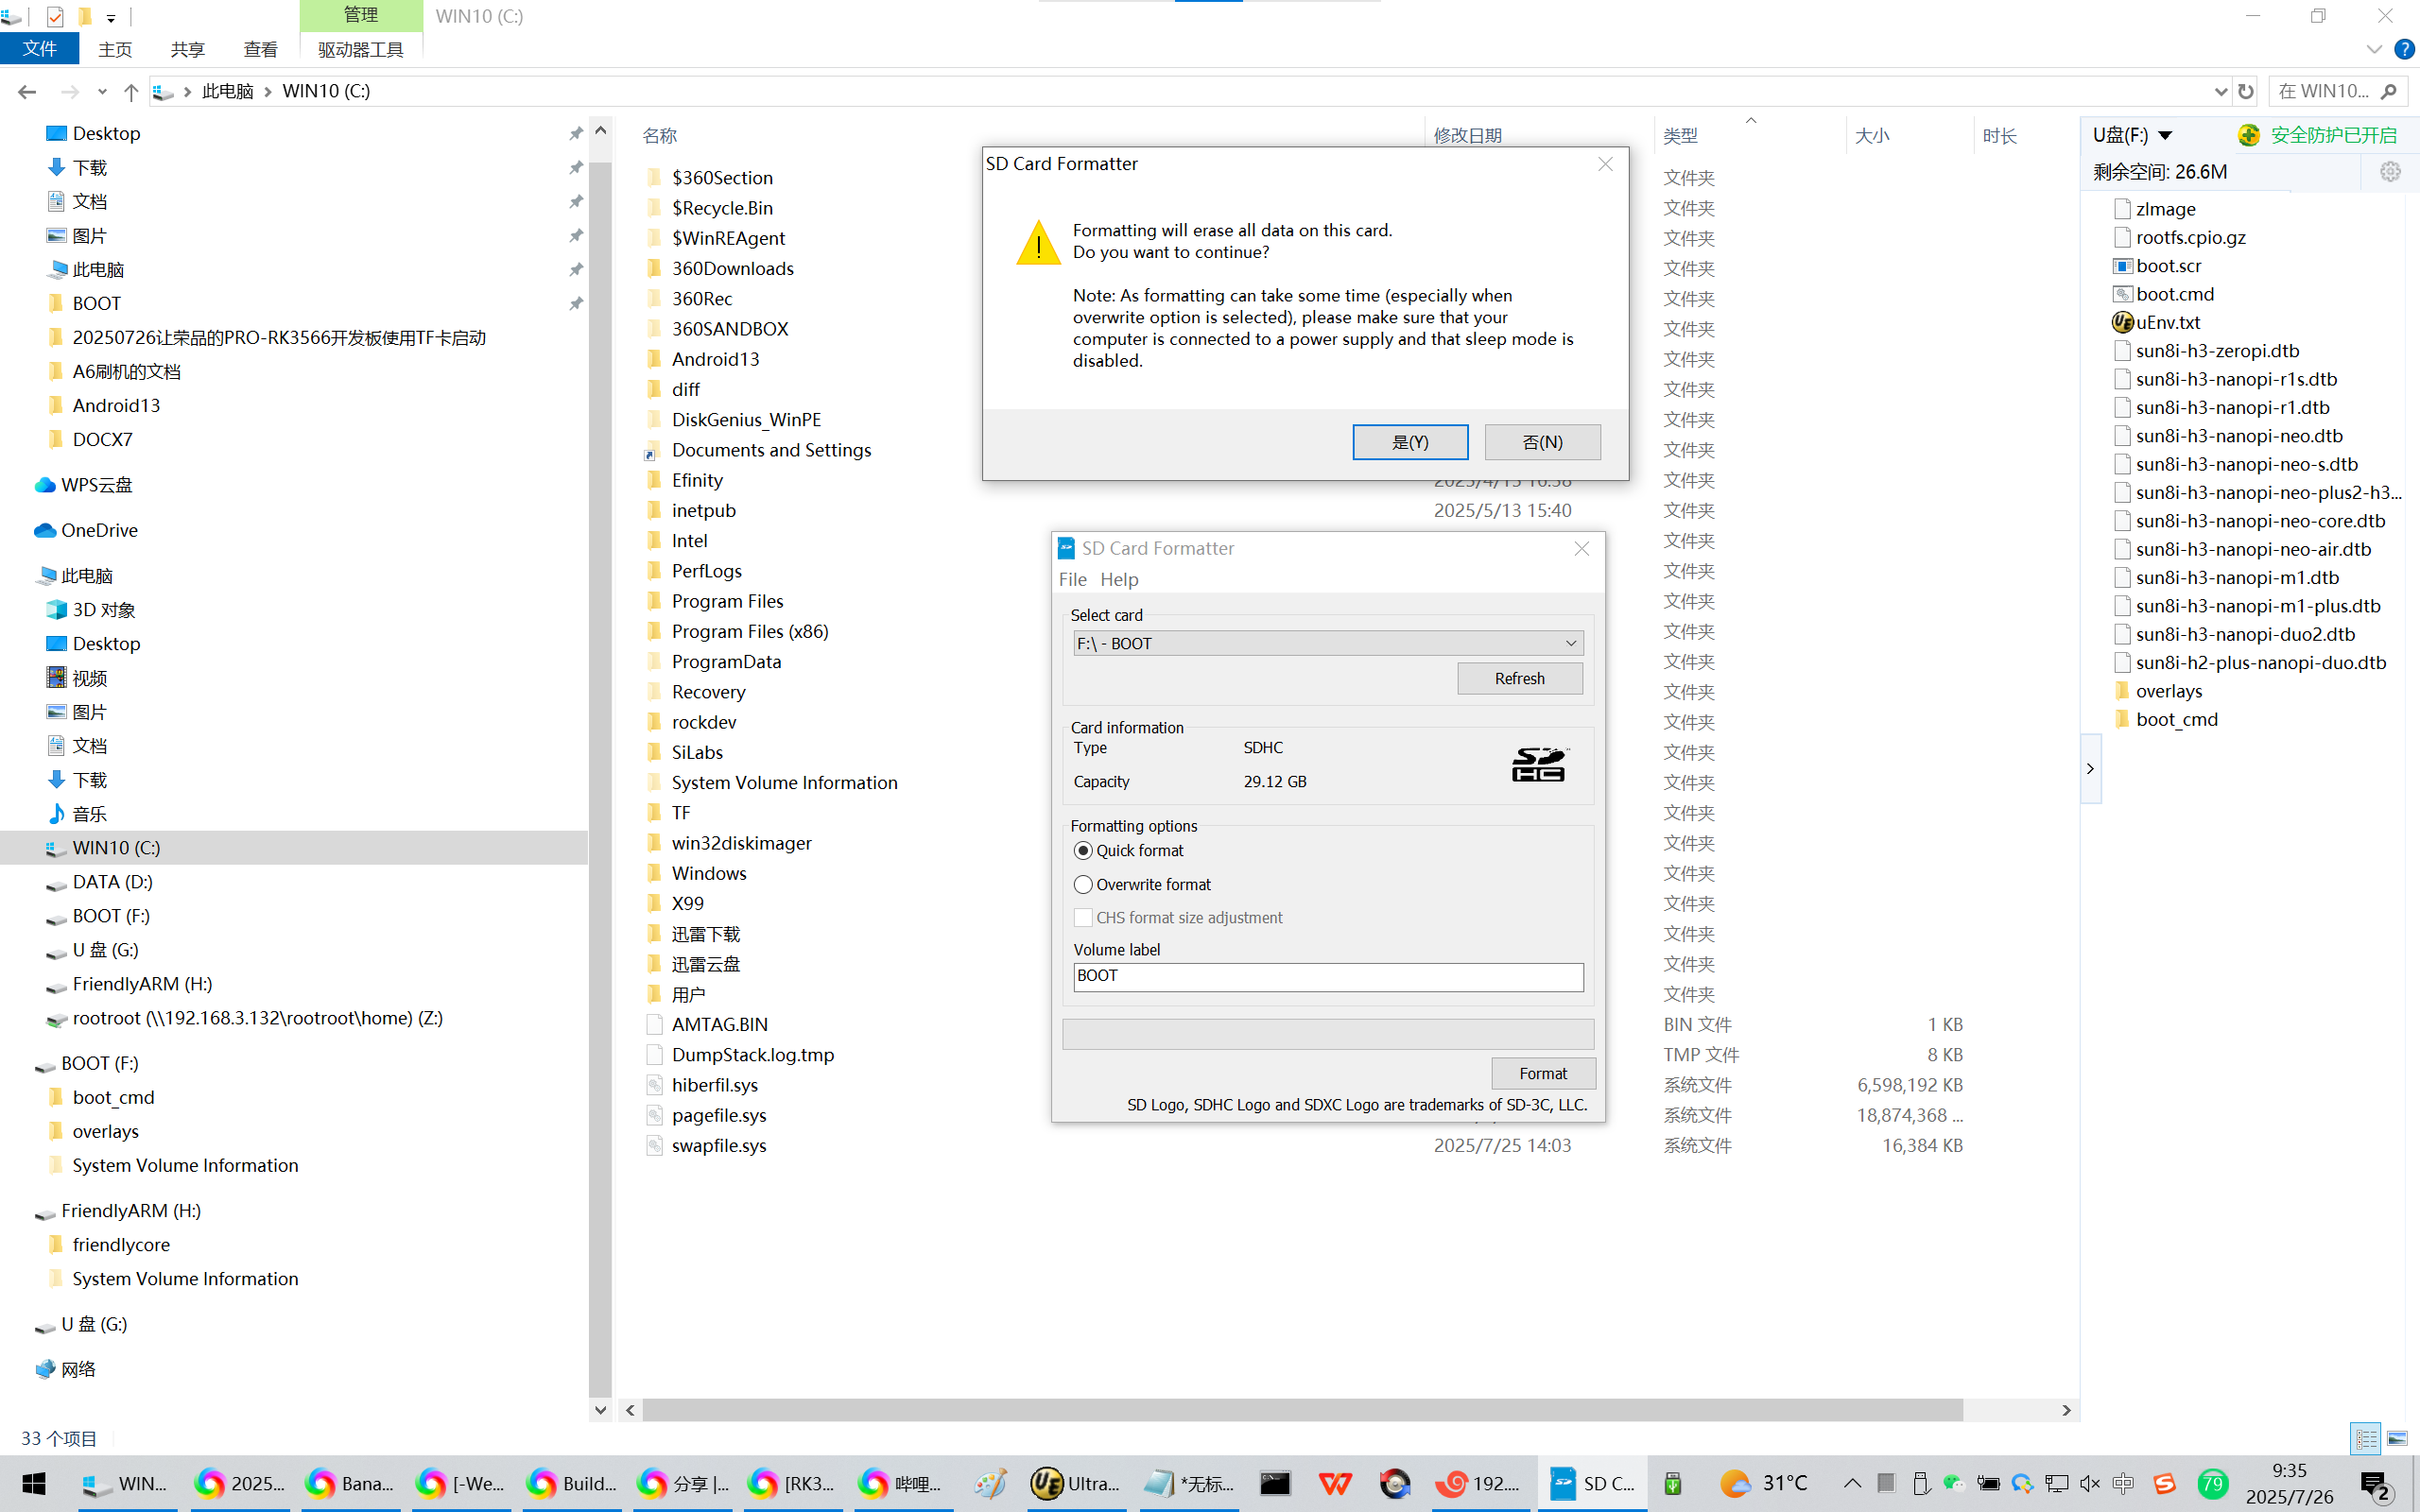Collapse the U盘 side panel arrow
The height and width of the screenshot is (1512, 2420).
(x=2090, y=768)
